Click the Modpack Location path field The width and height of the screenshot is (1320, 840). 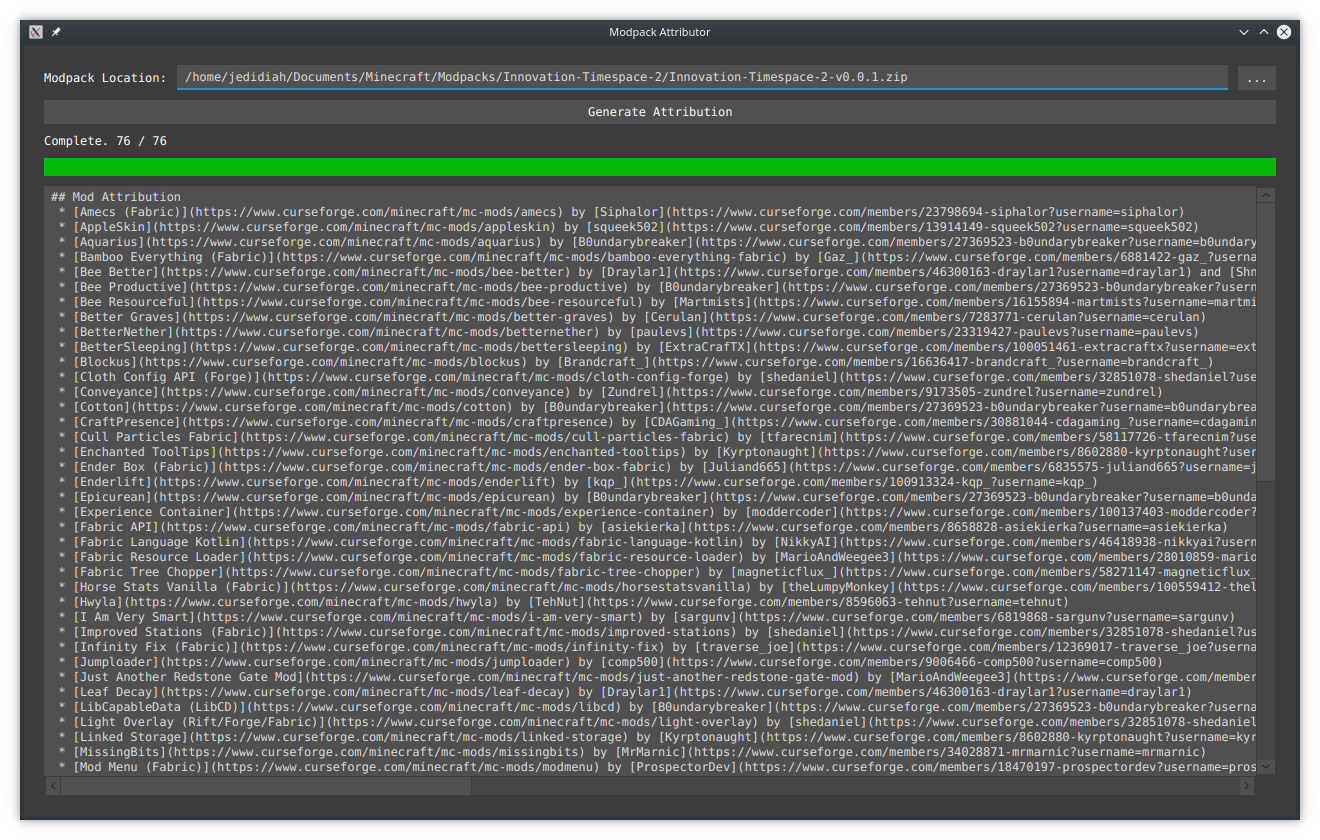(x=702, y=77)
